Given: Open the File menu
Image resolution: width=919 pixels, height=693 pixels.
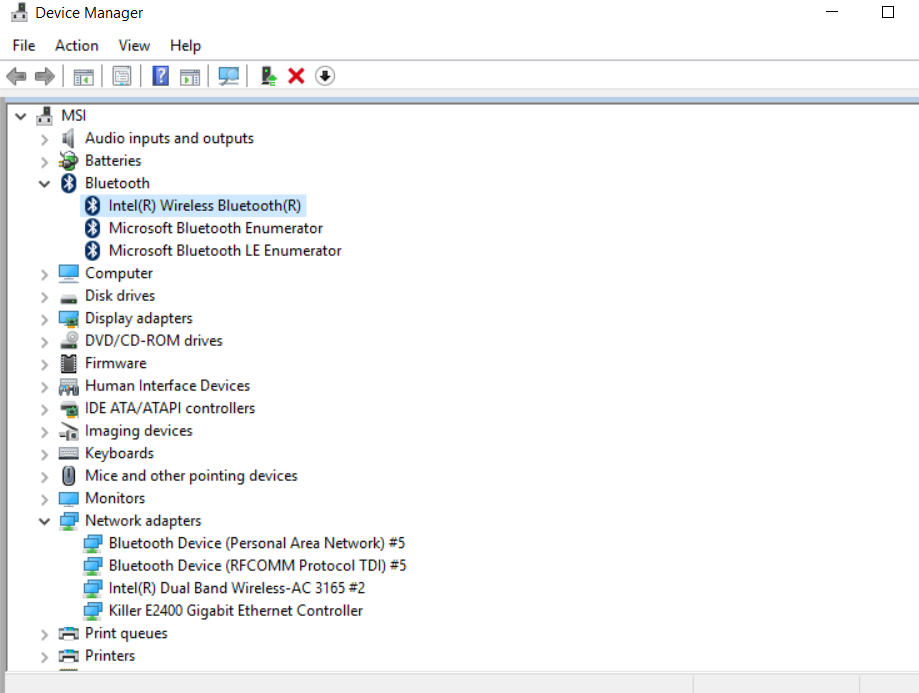Looking at the screenshot, I should point(24,45).
